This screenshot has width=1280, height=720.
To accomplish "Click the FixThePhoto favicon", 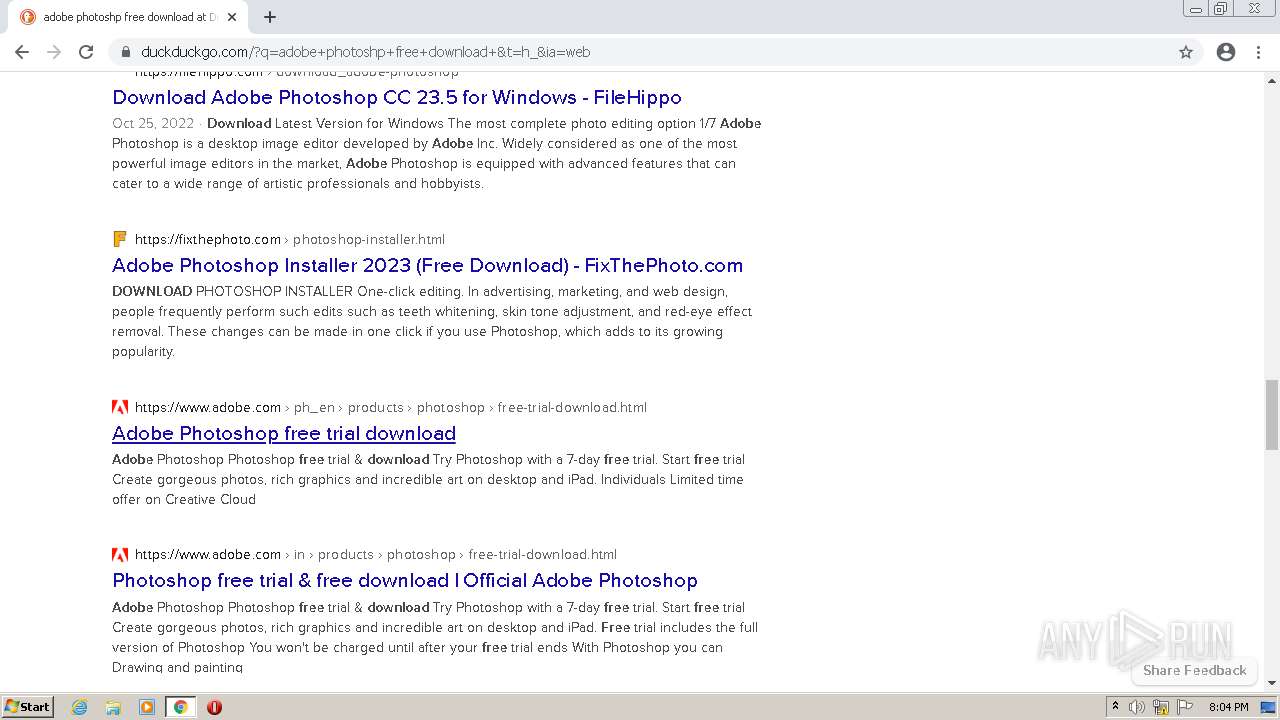I will [x=120, y=239].
